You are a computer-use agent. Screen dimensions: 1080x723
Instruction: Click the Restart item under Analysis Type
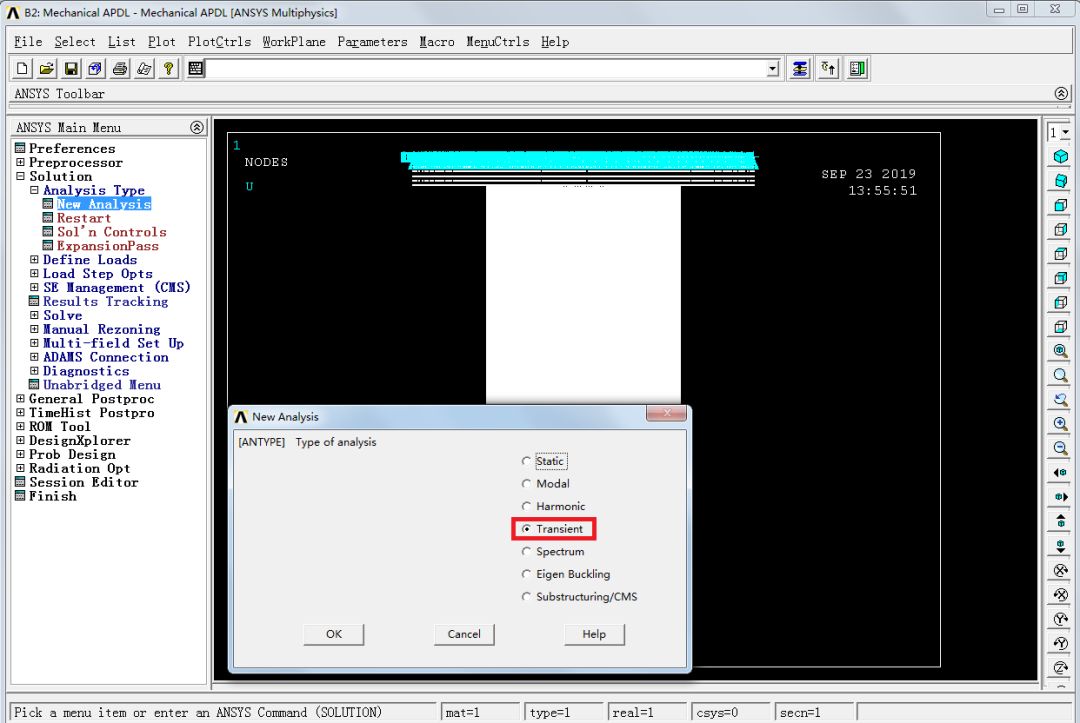coord(83,218)
